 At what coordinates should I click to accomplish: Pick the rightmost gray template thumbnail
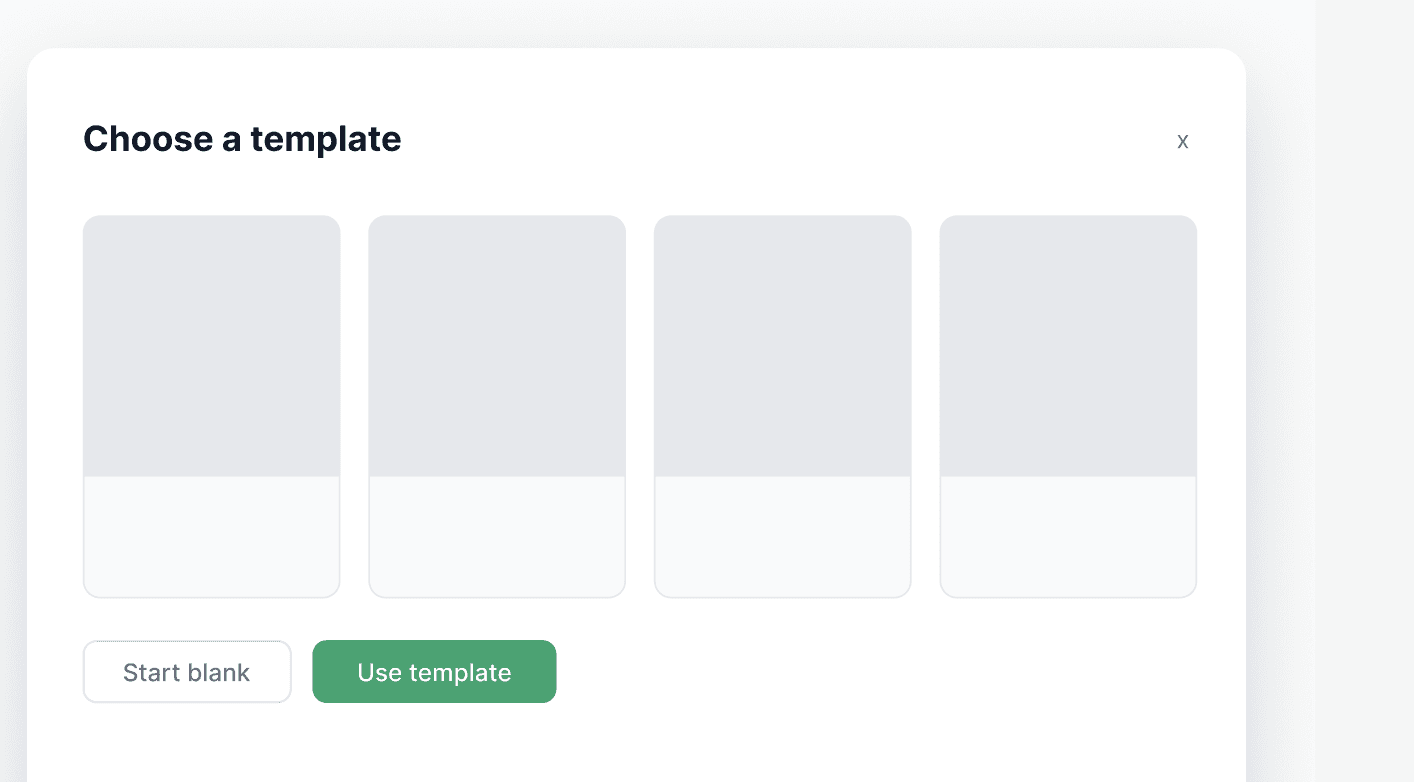(1068, 346)
